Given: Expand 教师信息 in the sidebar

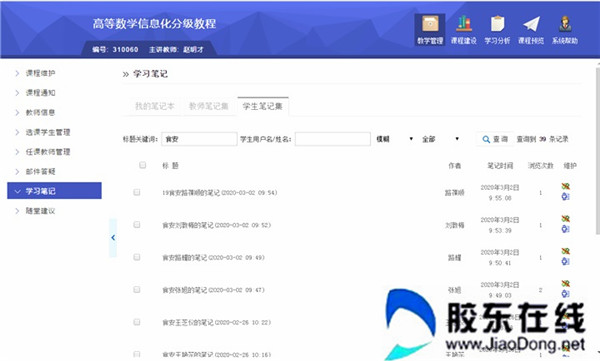Looking at the screenshot, I should [x=40, y=113].
